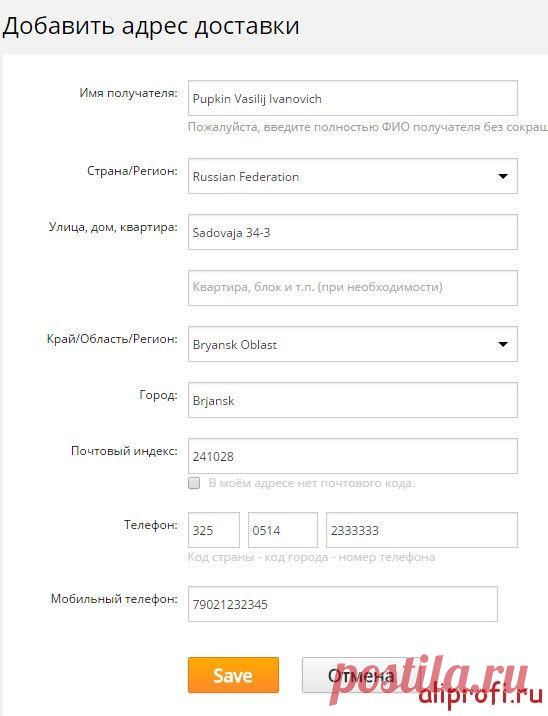This screenshot has height=716, width=548.
Task: Click the Добавить адрес доставки heading
Action: pyautogui.click(x=151, y=26)
